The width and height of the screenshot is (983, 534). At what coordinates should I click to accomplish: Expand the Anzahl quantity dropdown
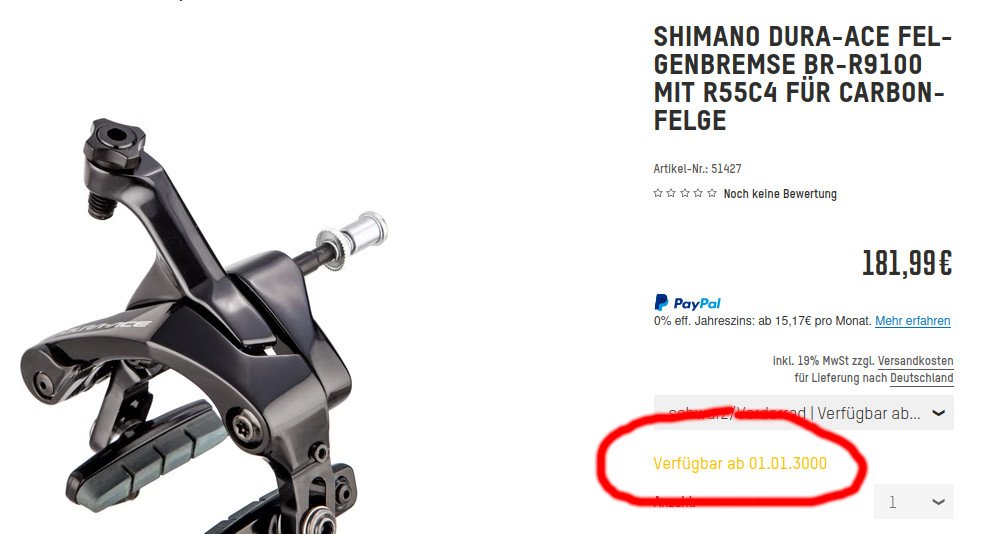[x=914, y=501]
